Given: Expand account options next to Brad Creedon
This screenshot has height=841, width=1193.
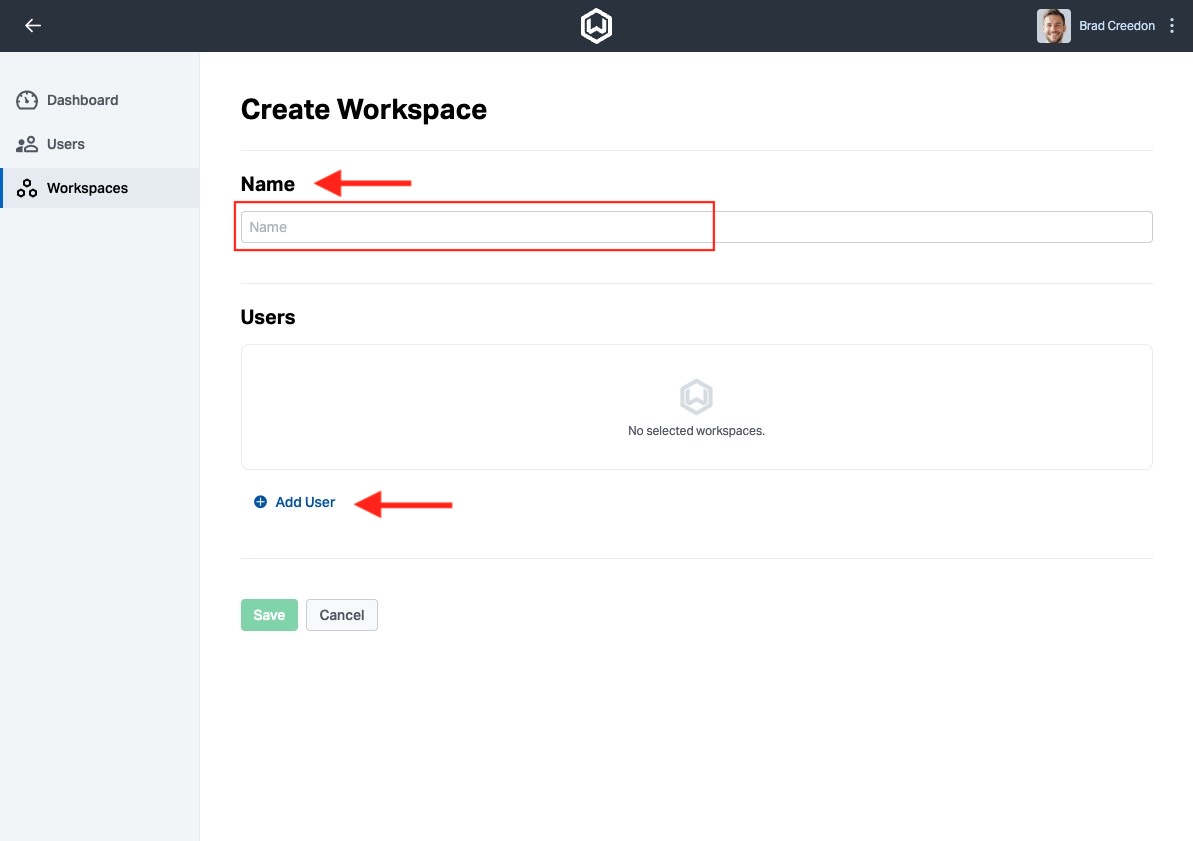Looking at the screenshot, I should (1171, 25).
